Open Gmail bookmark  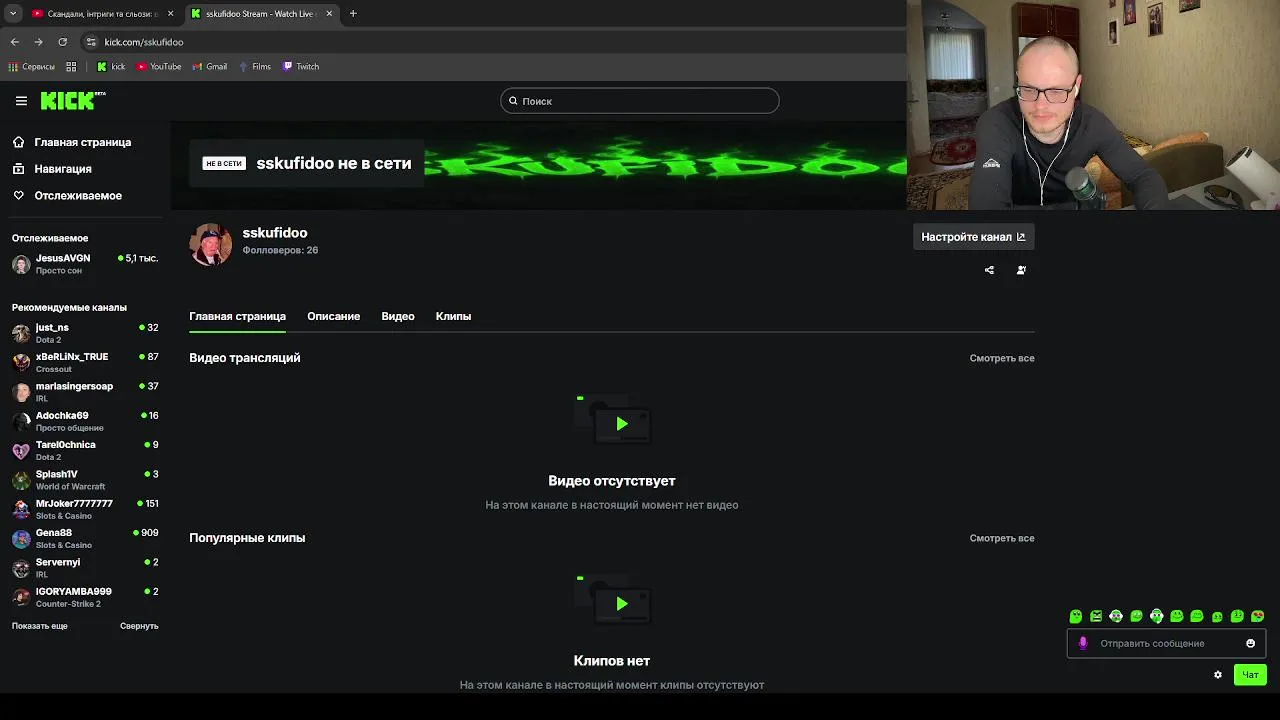tap(209, 67)
